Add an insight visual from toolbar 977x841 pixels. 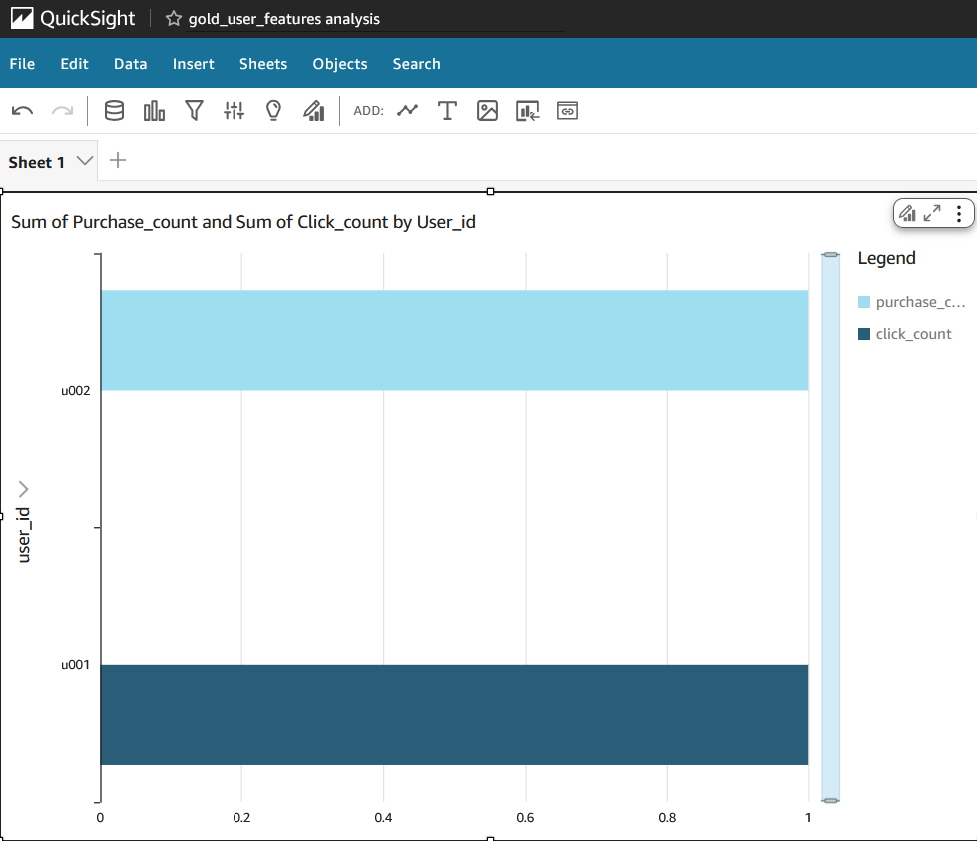(527, 111)
